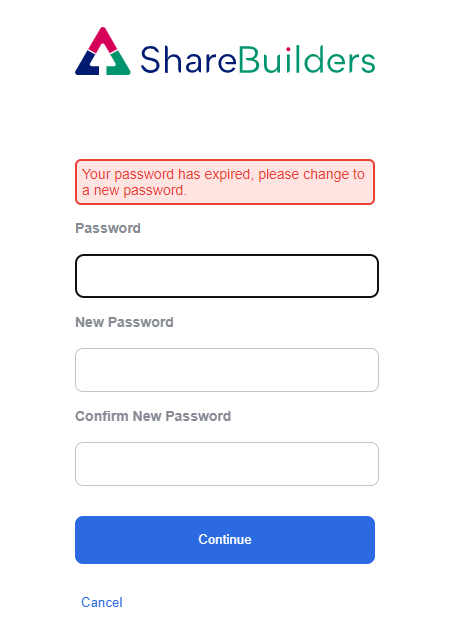Click the 'Confirm New Password' field label
456x631 pixels.
[x=153, y=416]
